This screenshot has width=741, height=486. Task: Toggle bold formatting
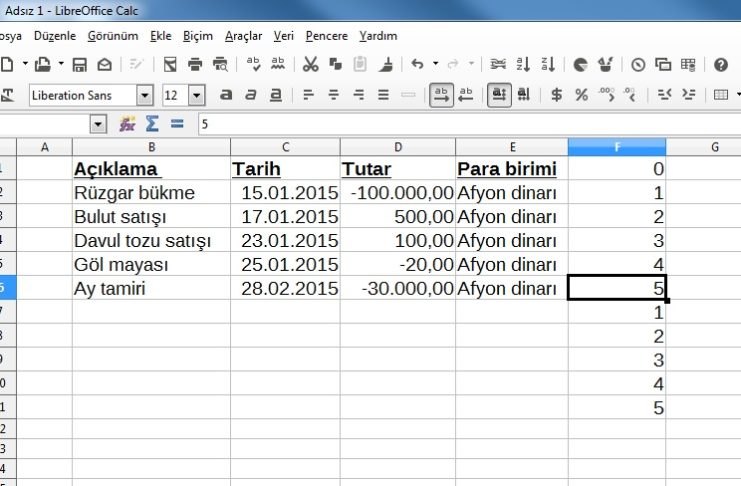coord(226,95)
